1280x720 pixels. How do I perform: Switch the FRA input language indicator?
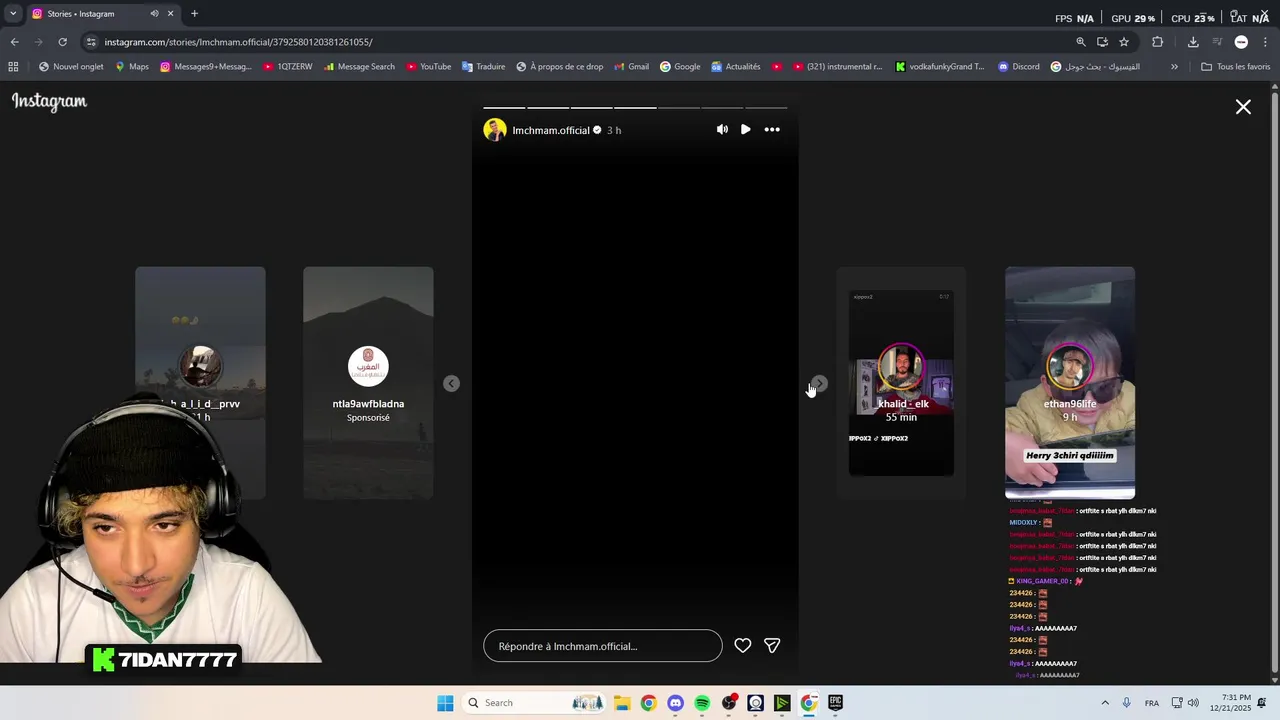click(x=1152, y=703)
